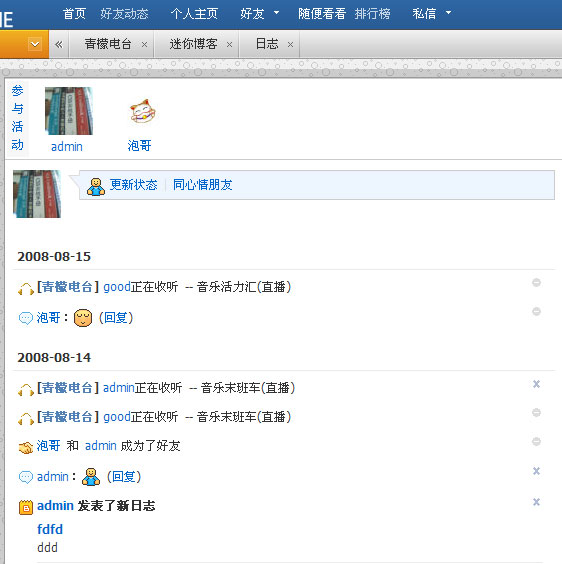Image resolution: width=562 pixels, height=564 pixels.
Task: Click the 同心情朋友 link
Action: point(203,185)
